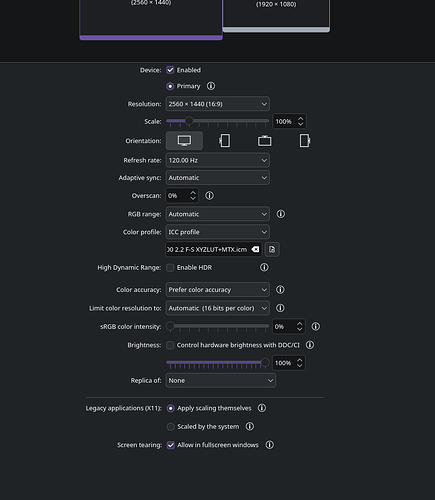The width and height of the screenshot is (435, 500).
Task: Uncheck the Device Enabled checkbox
Action: tap(170, 70)
